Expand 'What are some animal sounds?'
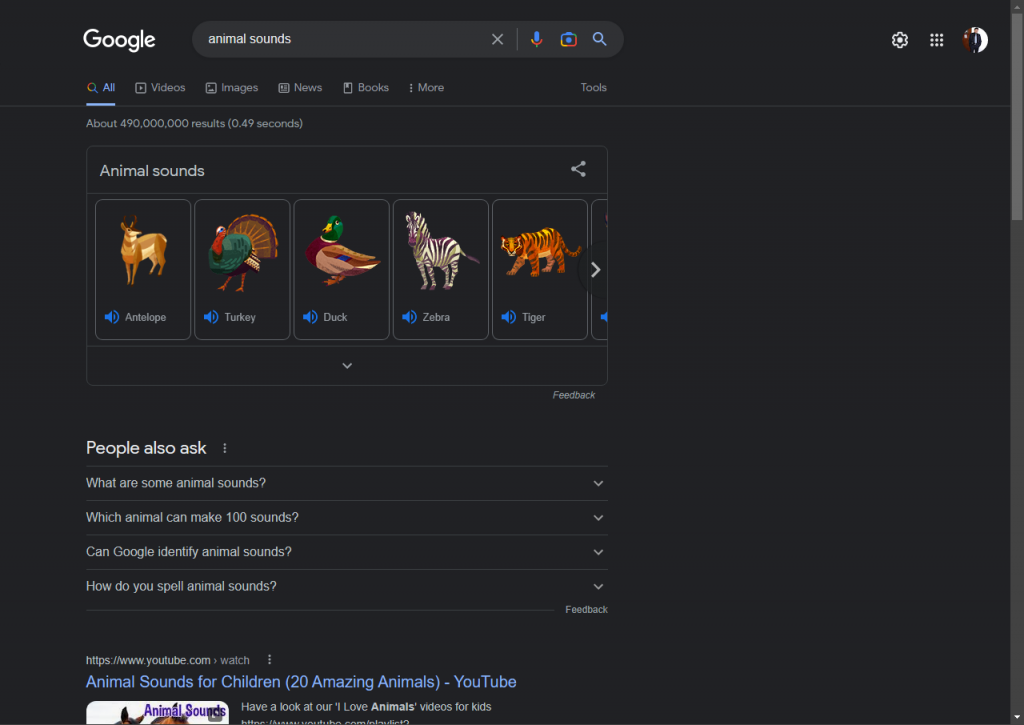Viewport: 1024px width, 725px height. (347, 483)
